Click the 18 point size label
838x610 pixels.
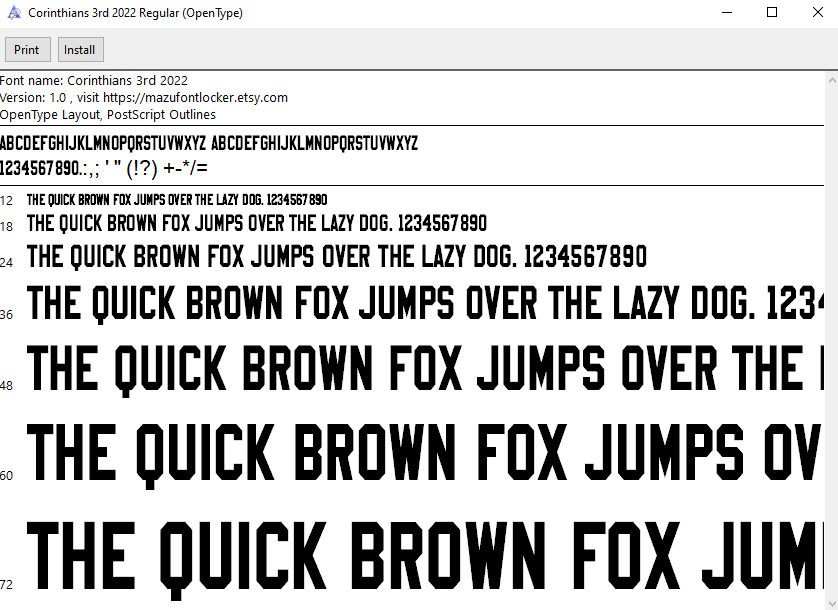coord(7,227)
